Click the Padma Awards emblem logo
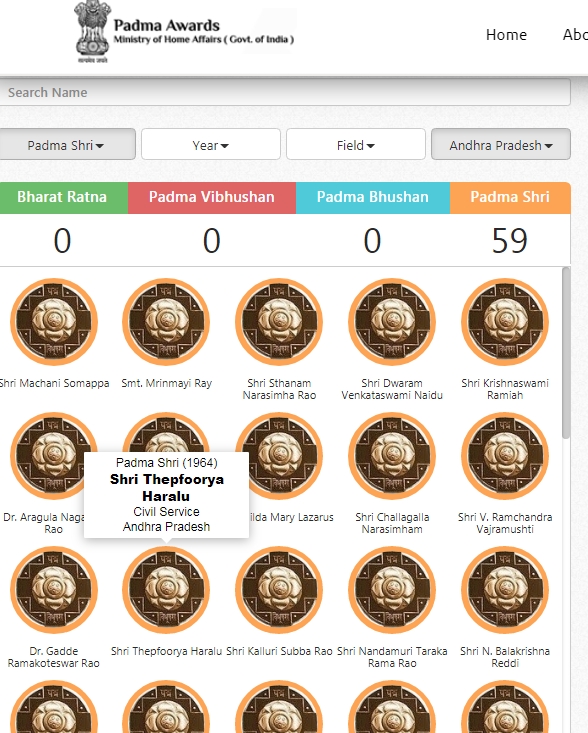Screen dimensions: 588x733 [x=93, y=32]
